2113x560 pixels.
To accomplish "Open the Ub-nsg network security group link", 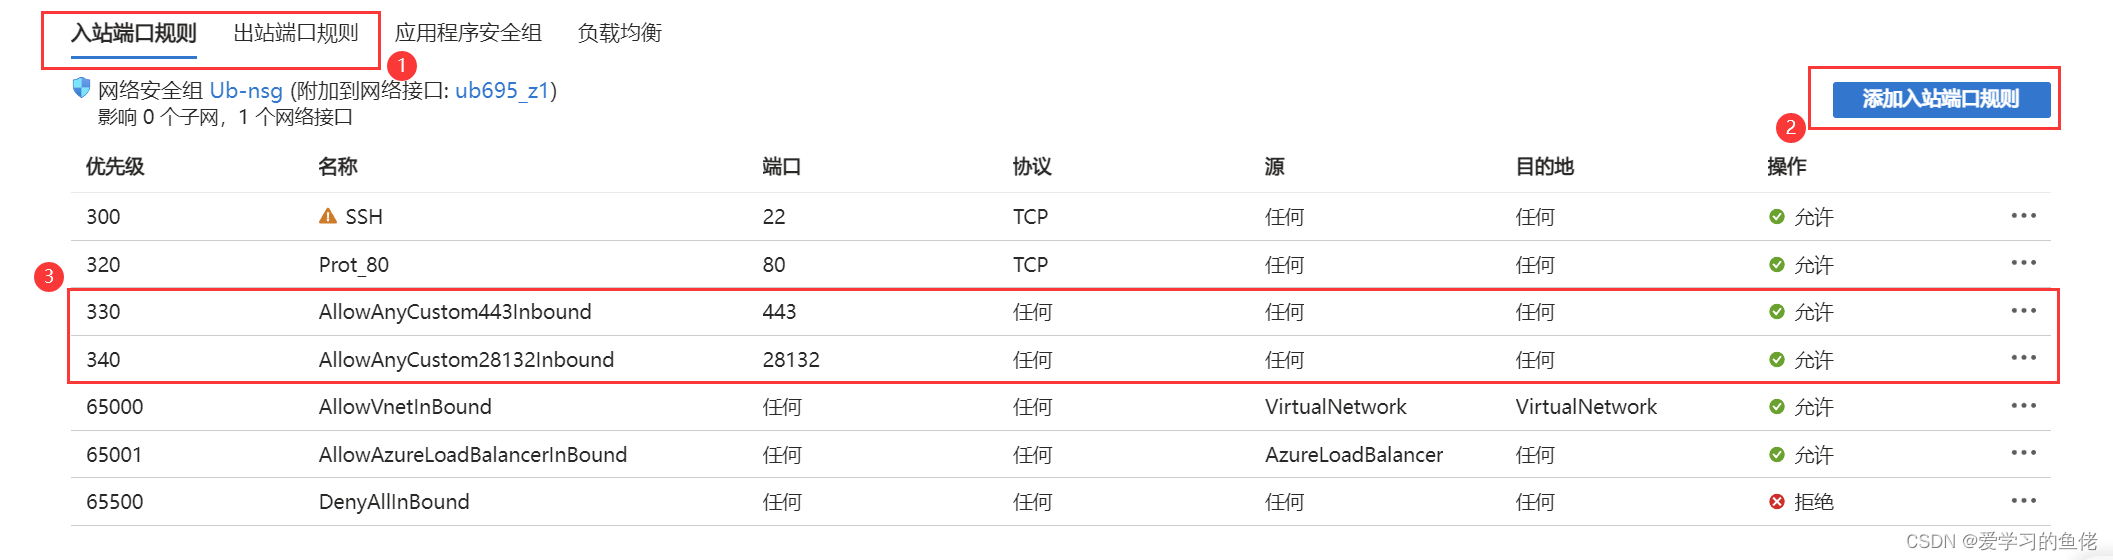I will click(246, 91).
